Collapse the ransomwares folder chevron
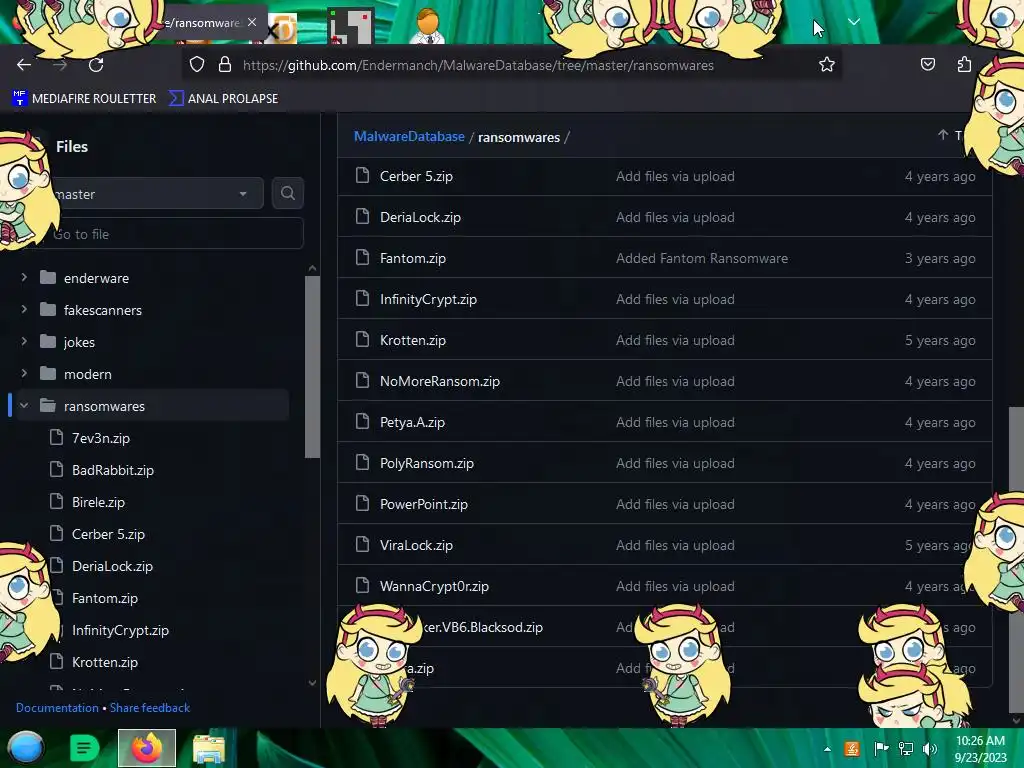 coord(24,406)
